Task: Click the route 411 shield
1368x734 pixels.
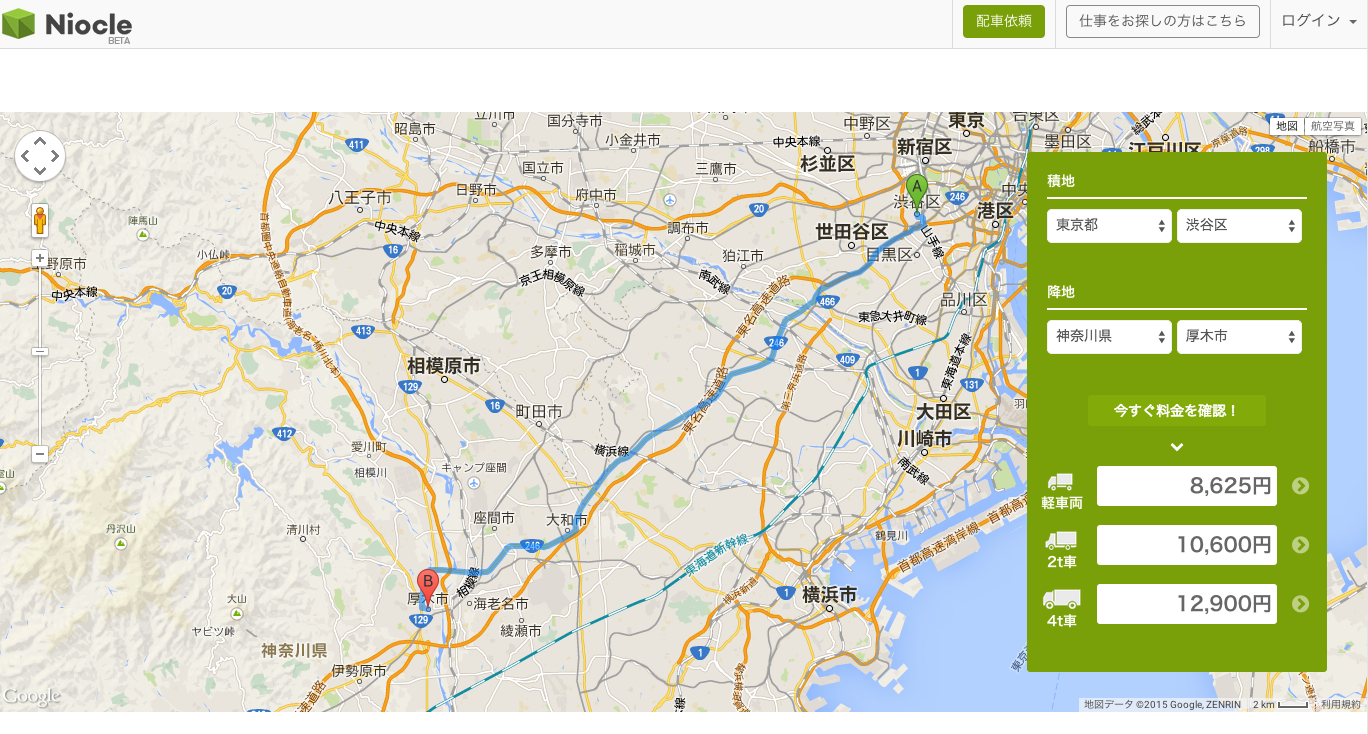Action: (356, 145)
